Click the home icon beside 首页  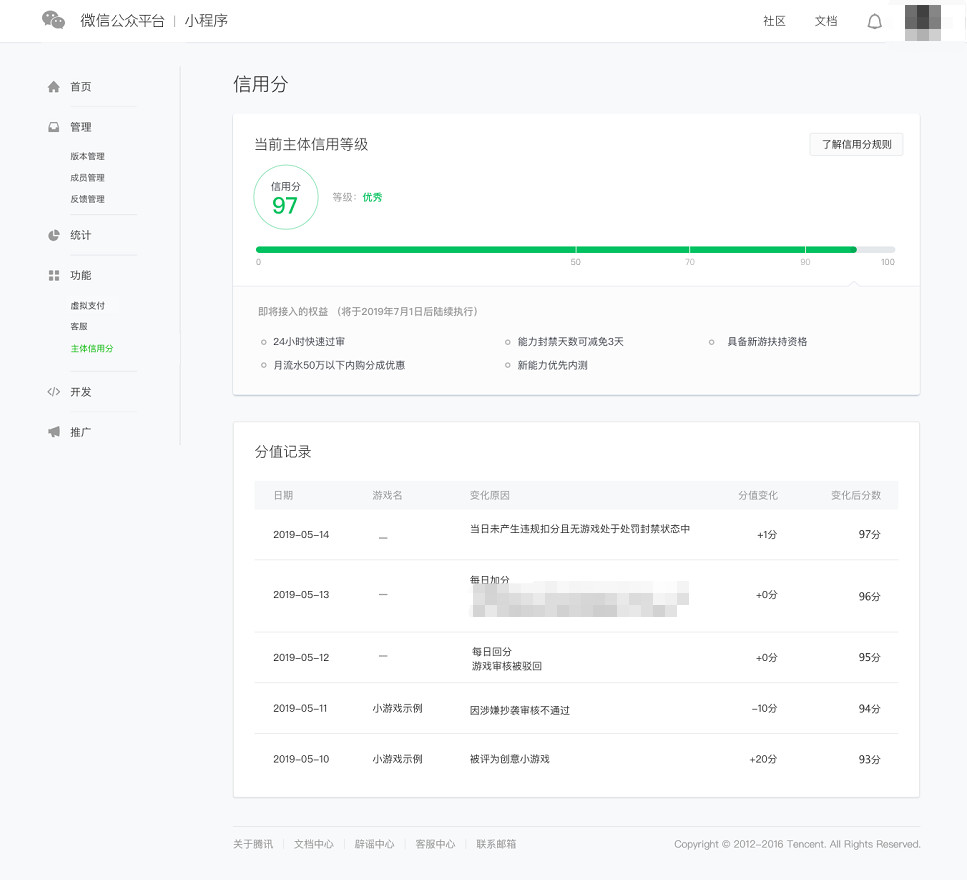click(x=54, y=86)
